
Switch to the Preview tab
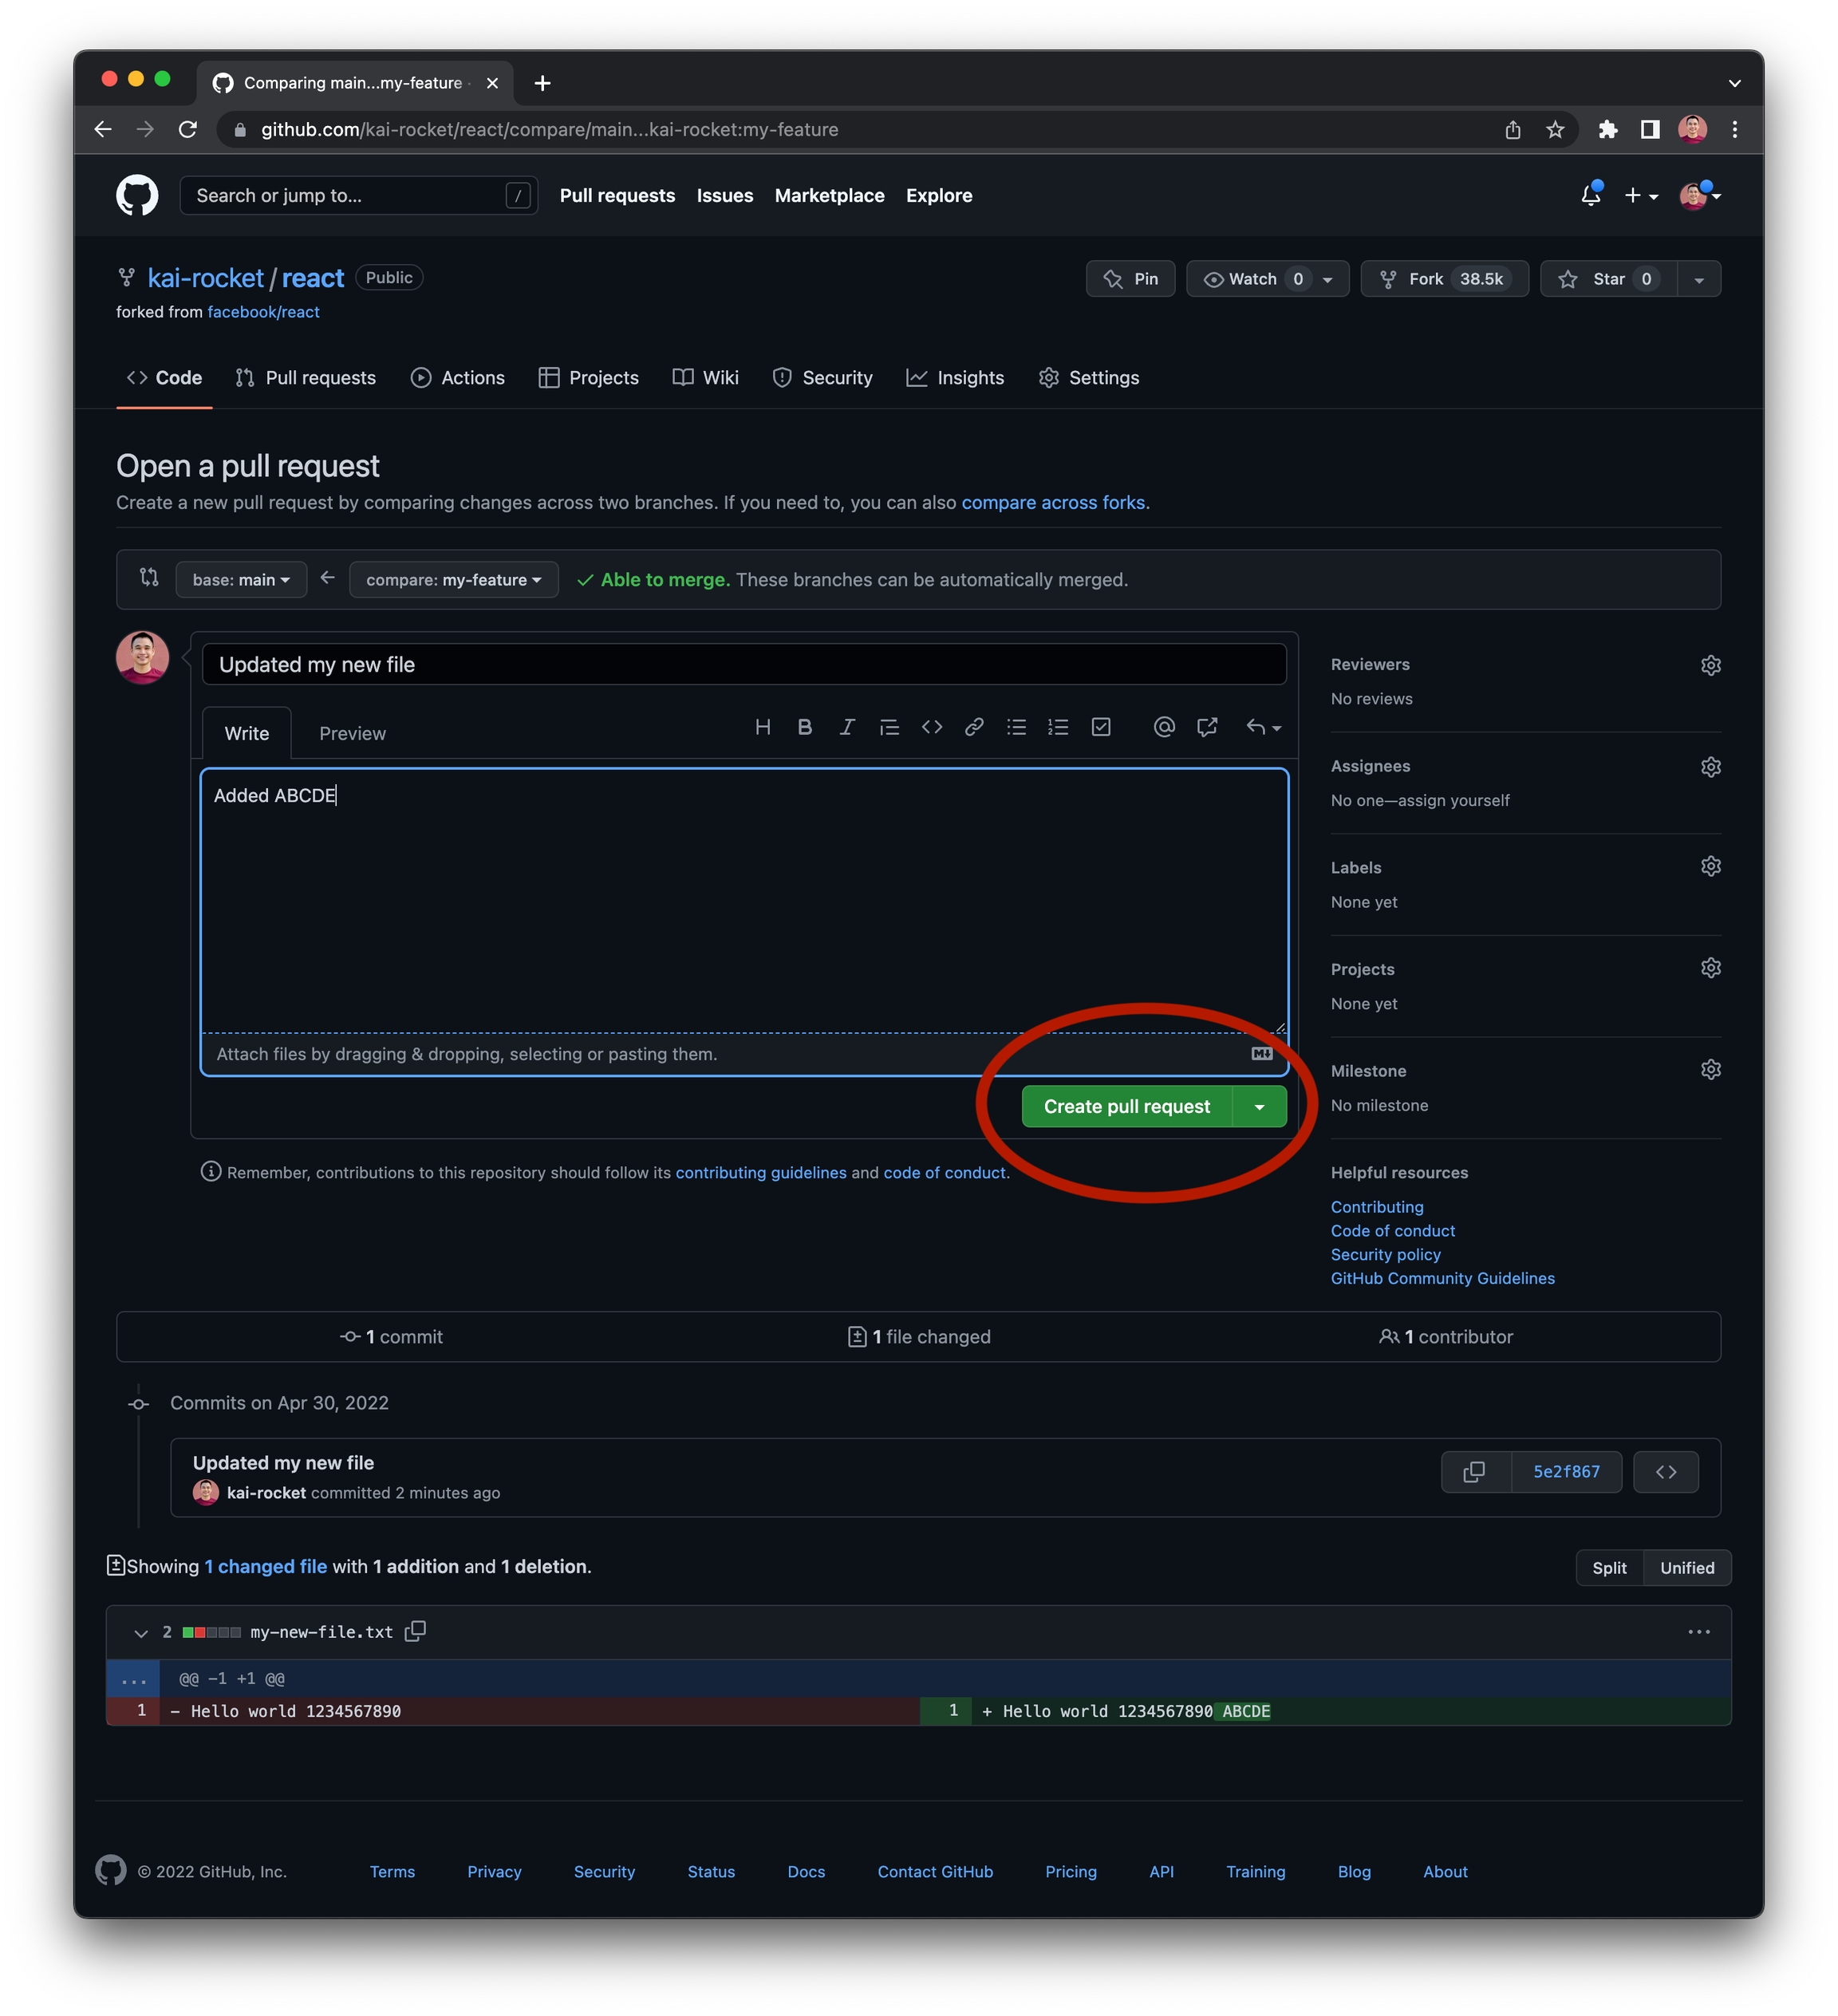(352, 733)
